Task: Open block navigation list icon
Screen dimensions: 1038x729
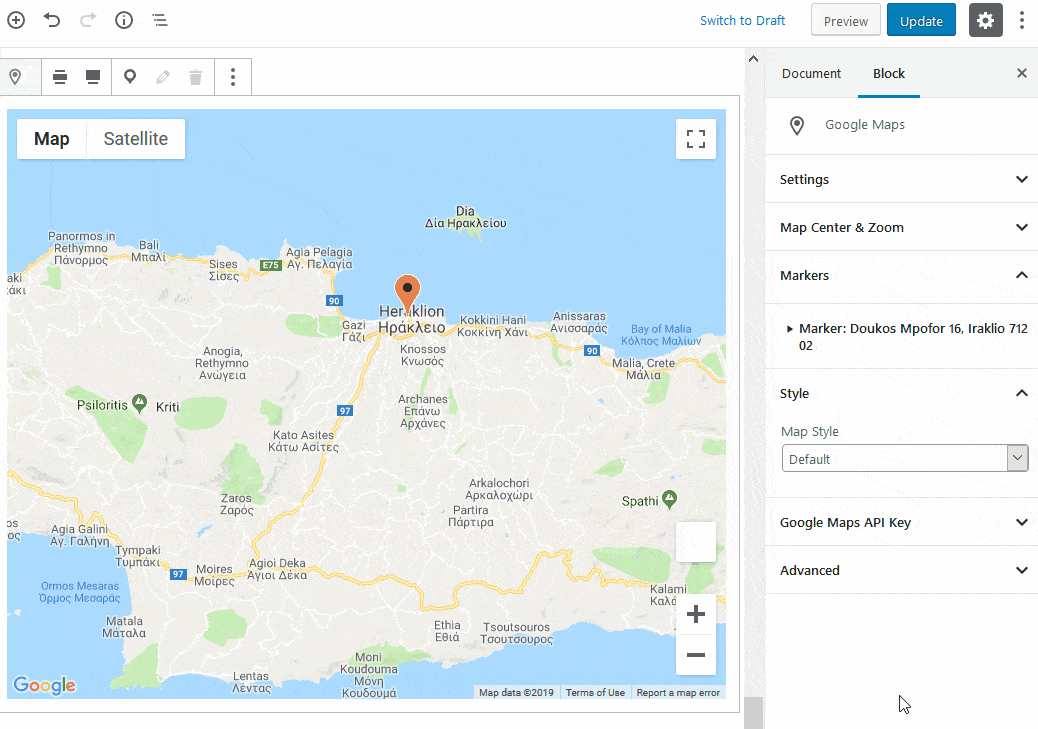Action: point(160,21)
